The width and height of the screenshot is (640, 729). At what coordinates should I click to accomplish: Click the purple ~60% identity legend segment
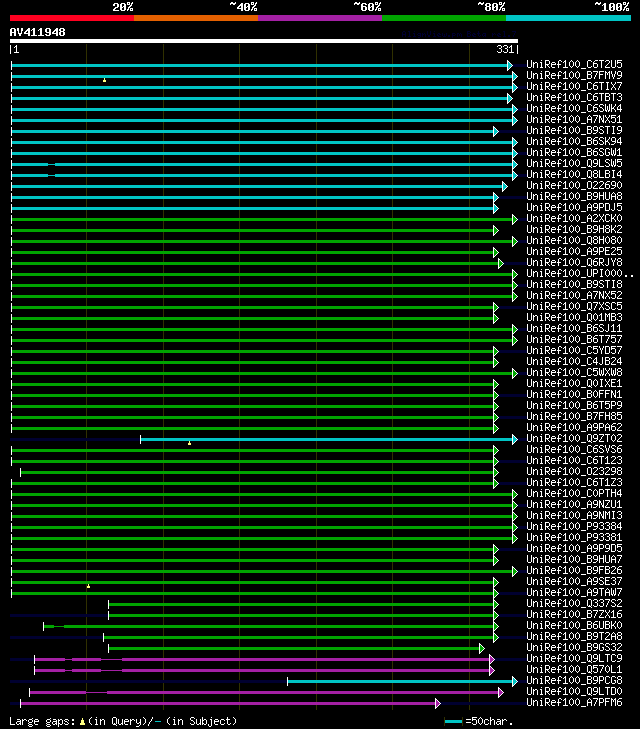(320, 18)
